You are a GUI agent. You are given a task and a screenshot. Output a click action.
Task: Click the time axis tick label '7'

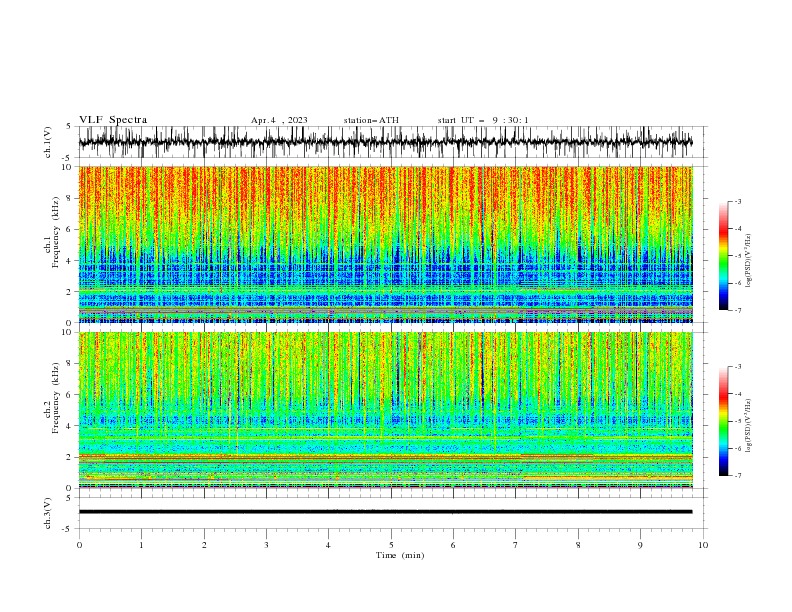tap(516, 545)
